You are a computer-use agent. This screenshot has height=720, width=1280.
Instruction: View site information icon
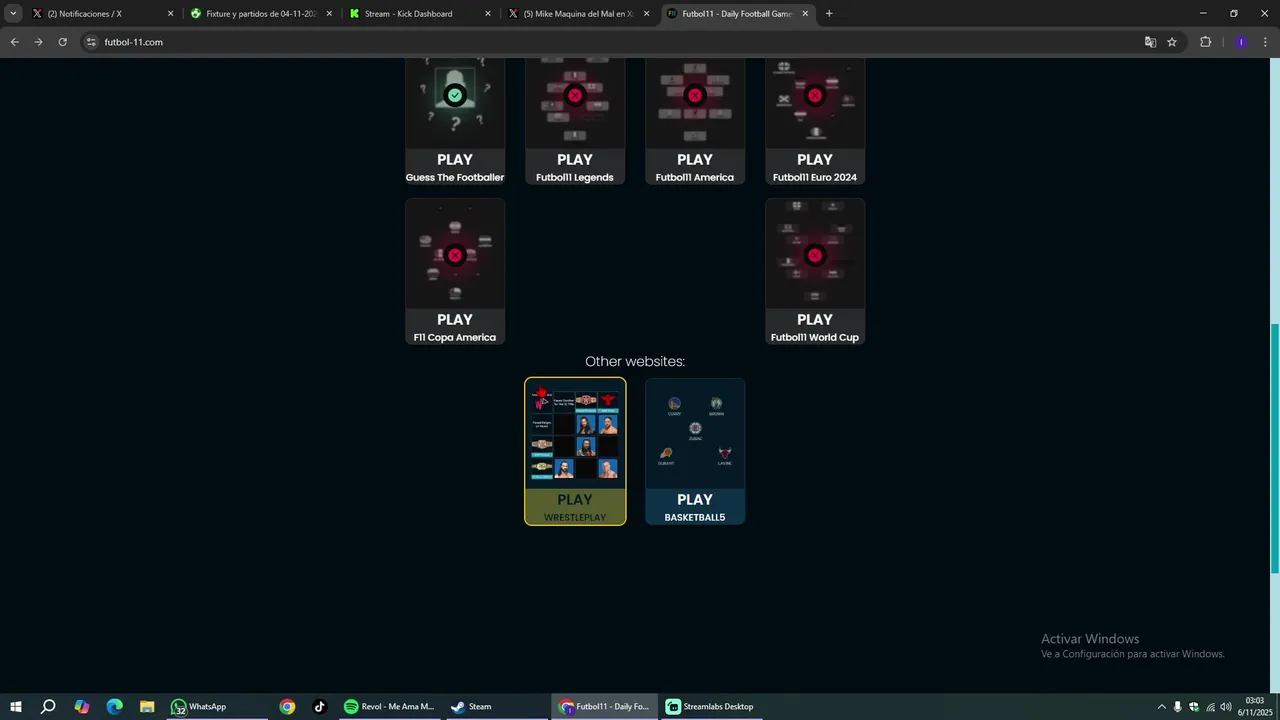[91, 42]
